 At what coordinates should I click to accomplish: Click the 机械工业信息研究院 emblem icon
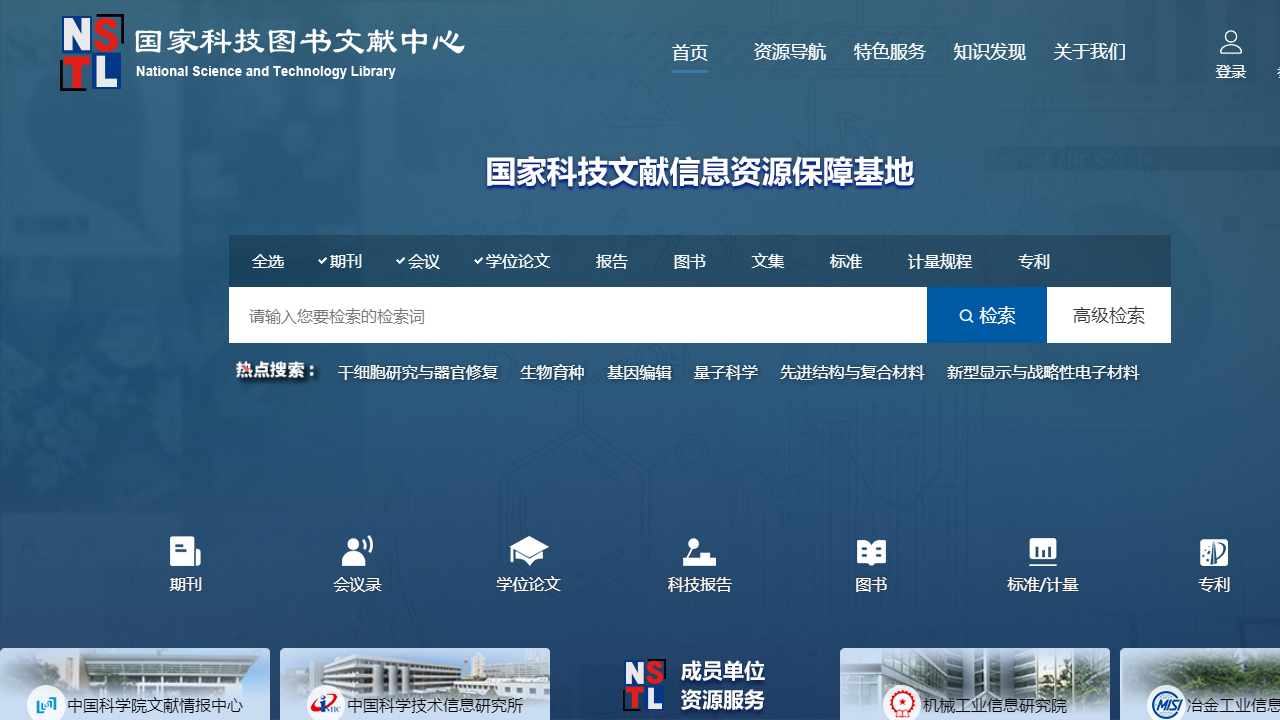902,704
